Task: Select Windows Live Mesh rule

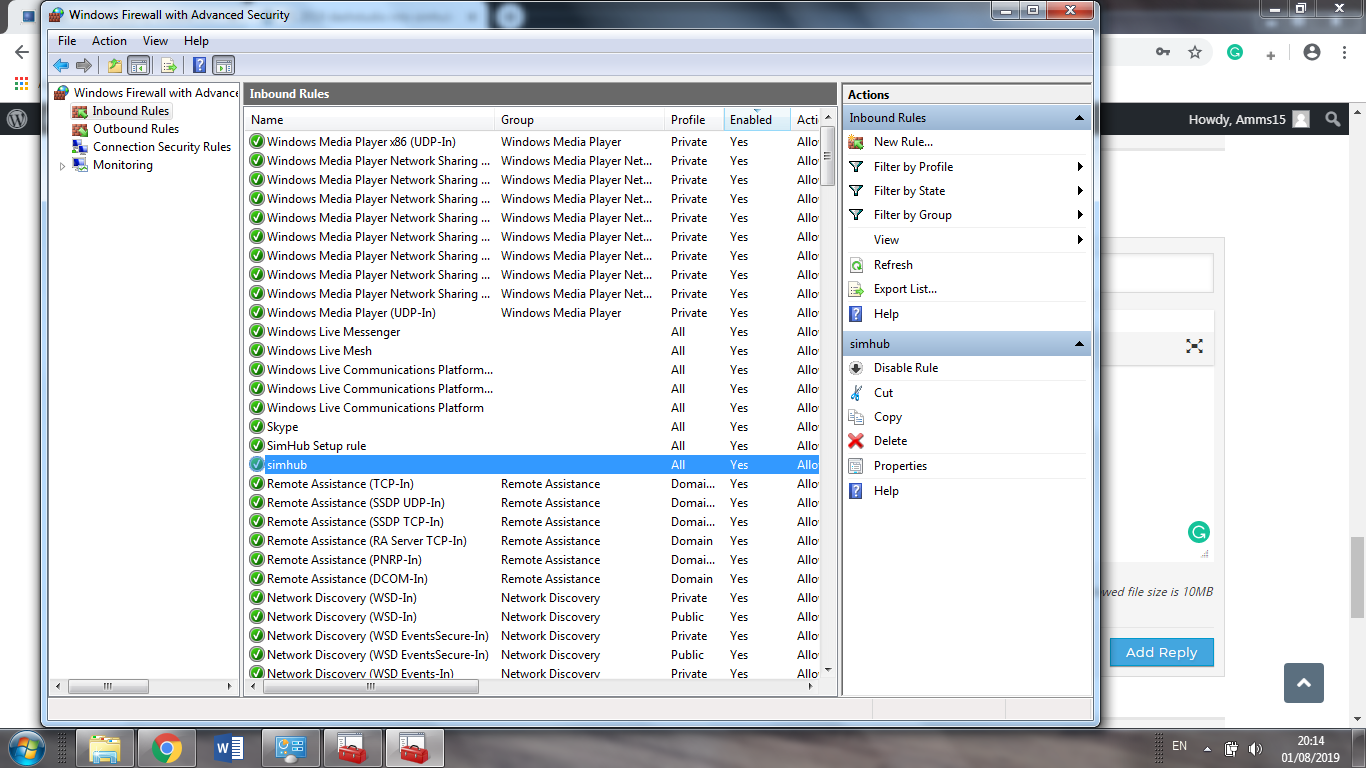Action: [x=533, y=351]
